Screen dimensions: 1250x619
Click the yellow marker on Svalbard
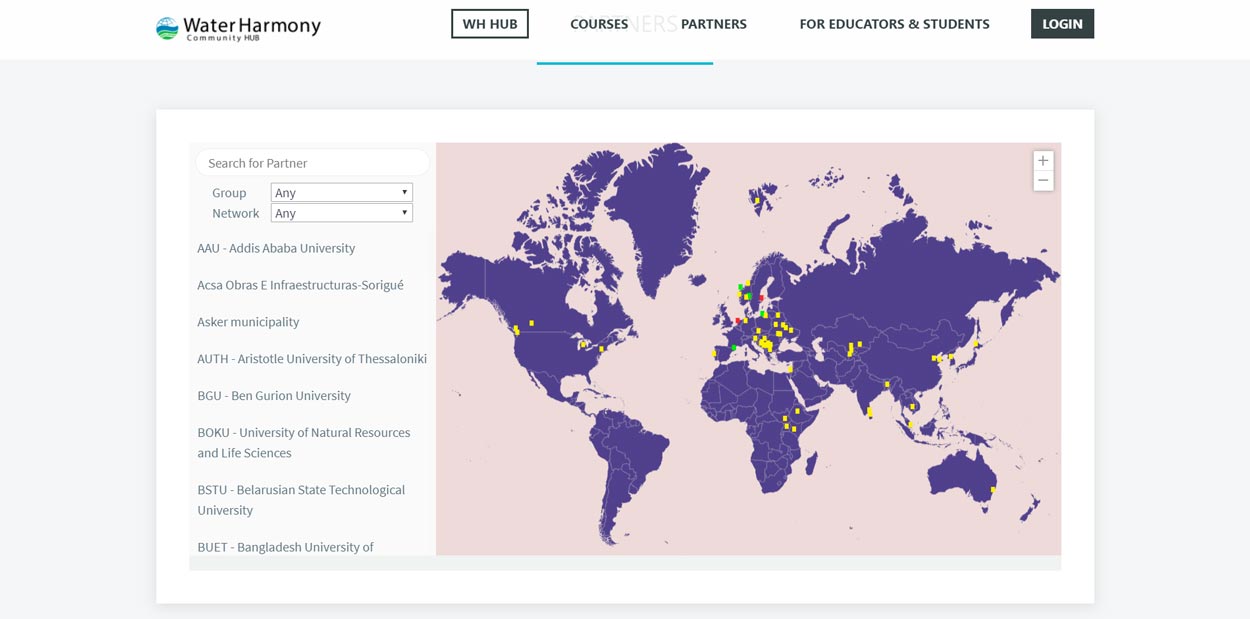(757, 200)
